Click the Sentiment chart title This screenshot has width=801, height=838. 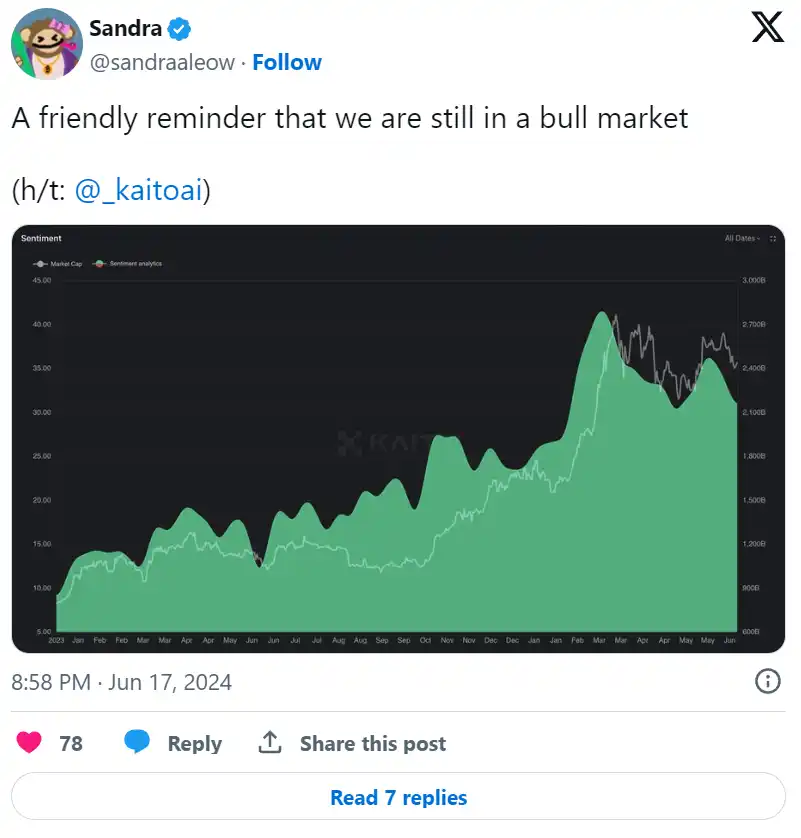(x=41, y=238)
